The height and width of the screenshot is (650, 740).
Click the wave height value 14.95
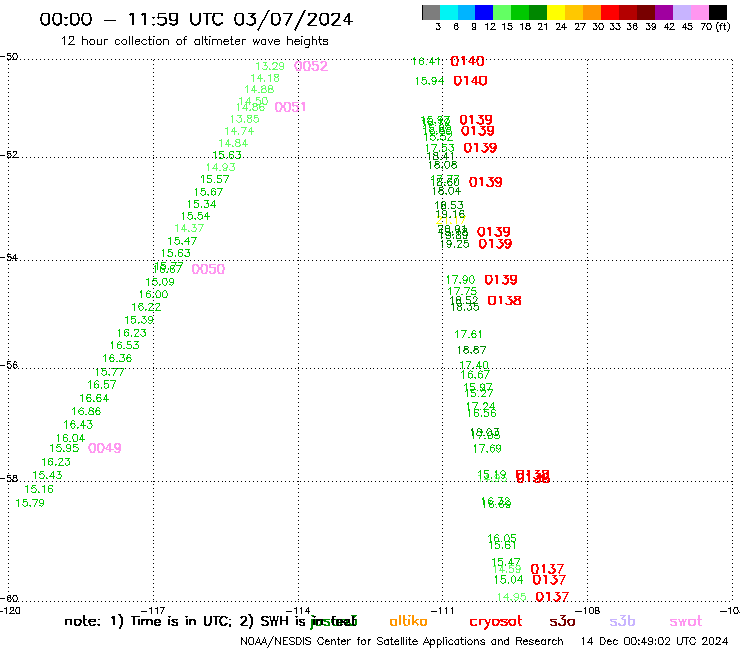[512, 597]
